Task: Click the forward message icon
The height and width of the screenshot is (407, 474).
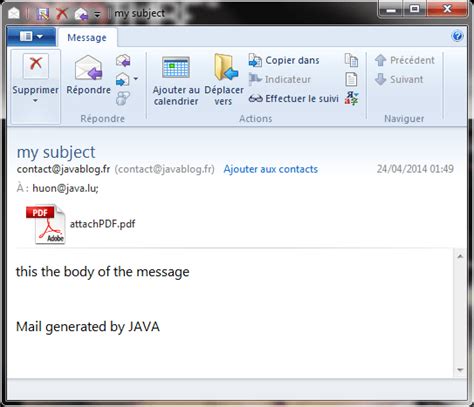Action: (x=123, y=79)
